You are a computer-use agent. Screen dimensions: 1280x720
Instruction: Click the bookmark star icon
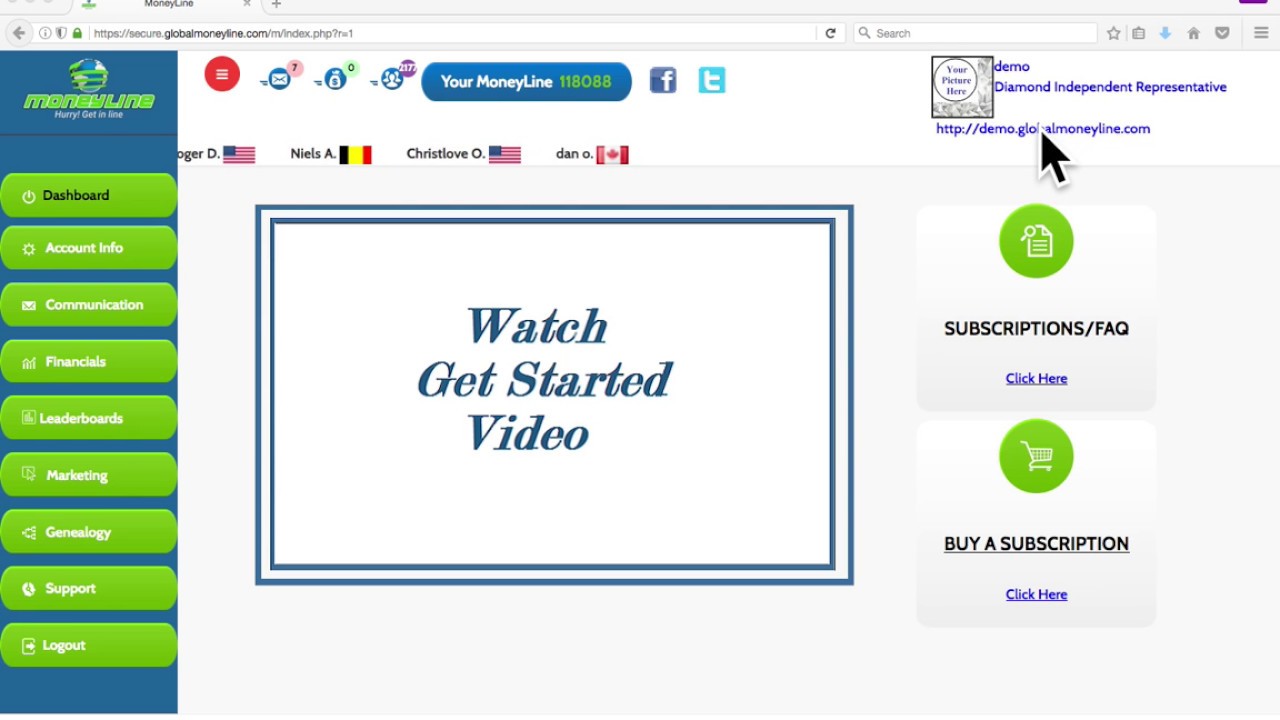tap(1113, 33)
